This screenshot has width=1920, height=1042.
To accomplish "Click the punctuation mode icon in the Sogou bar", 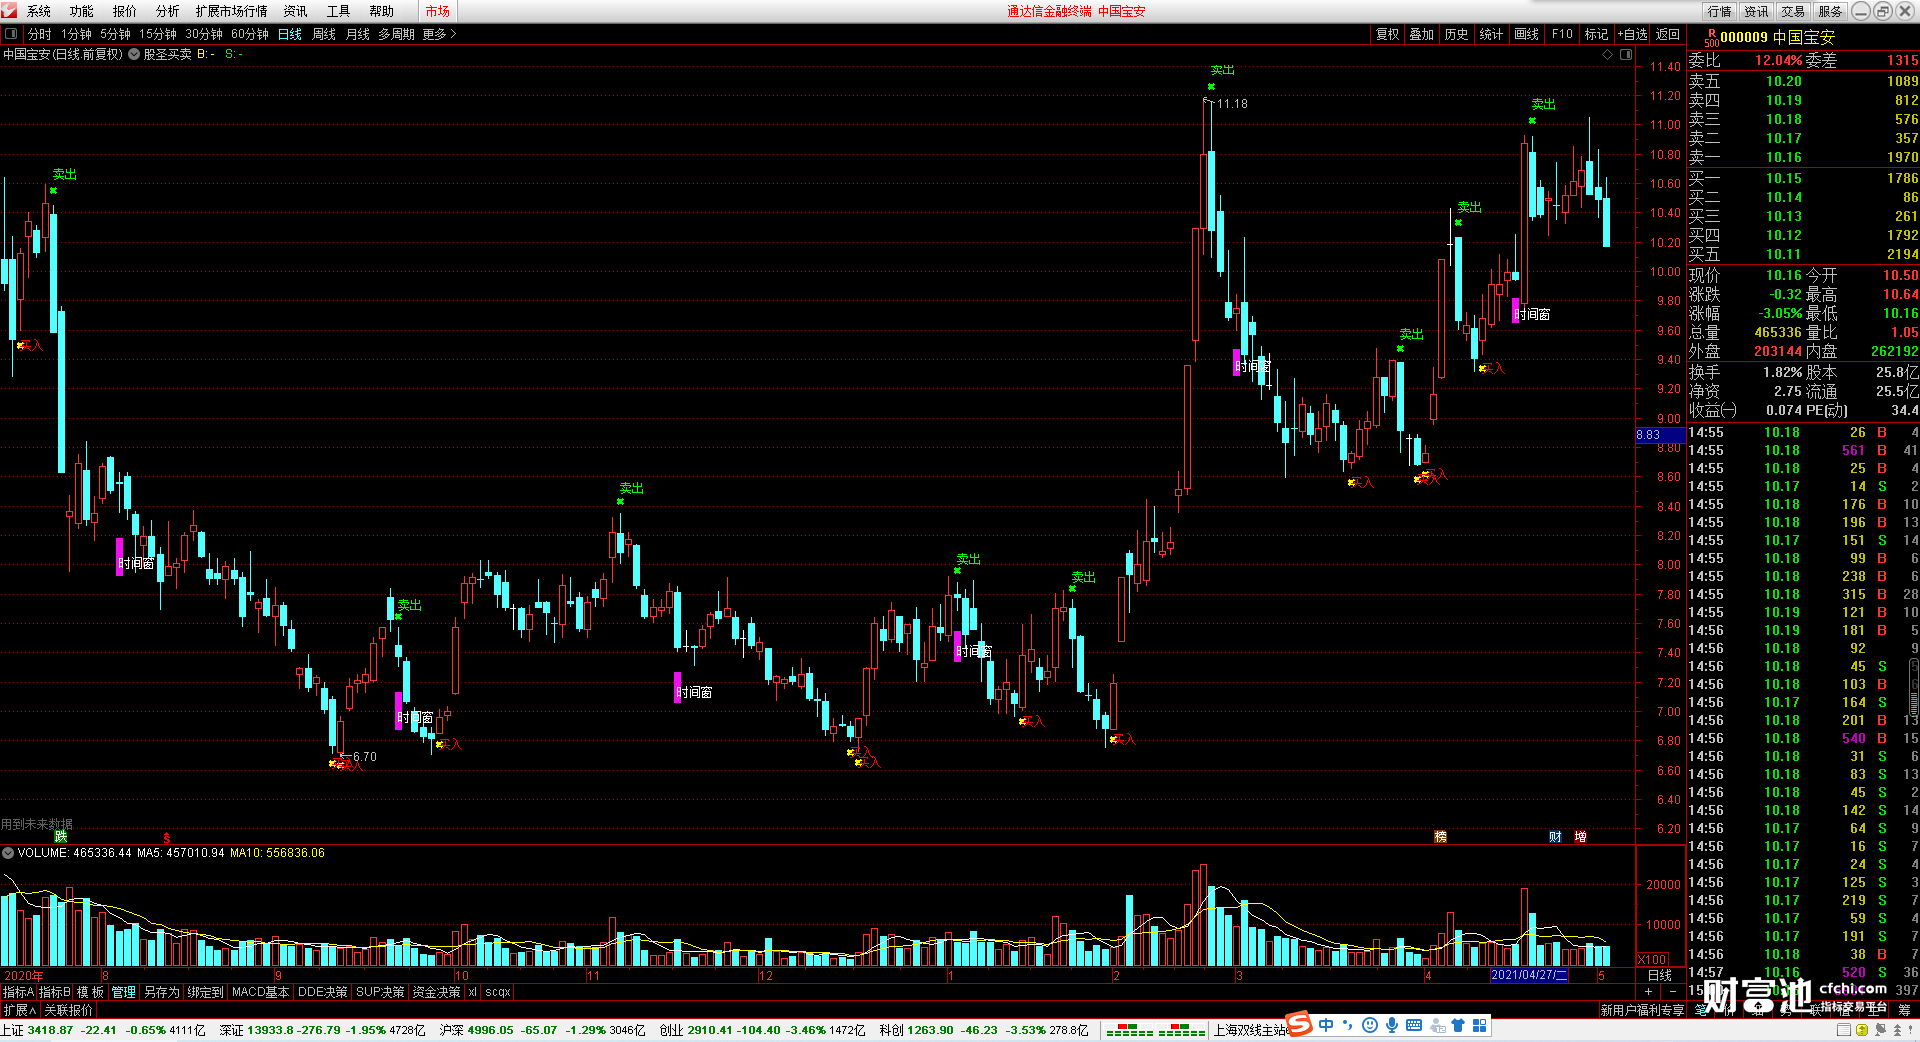I will pyautogui.click(x=1348, y=1025).
